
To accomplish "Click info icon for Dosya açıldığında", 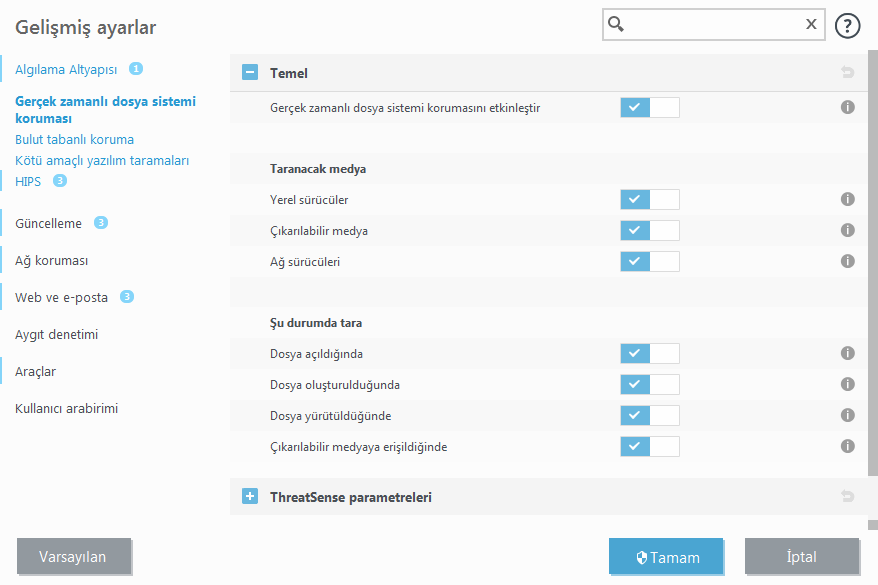I will pyautogui.click(x=848, y=353).
